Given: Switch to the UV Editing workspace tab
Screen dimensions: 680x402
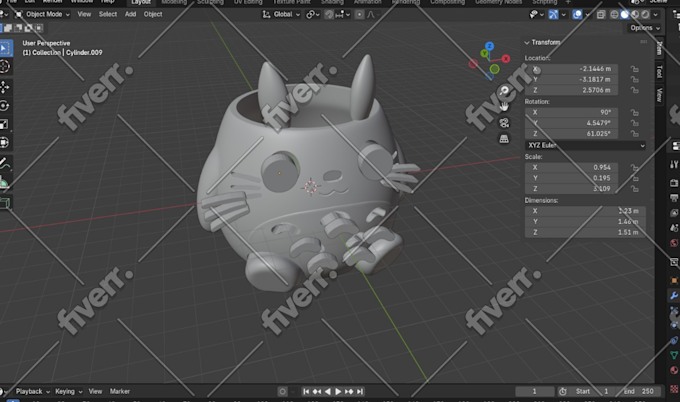Looking at the screenshot, I should click(248, 2).
